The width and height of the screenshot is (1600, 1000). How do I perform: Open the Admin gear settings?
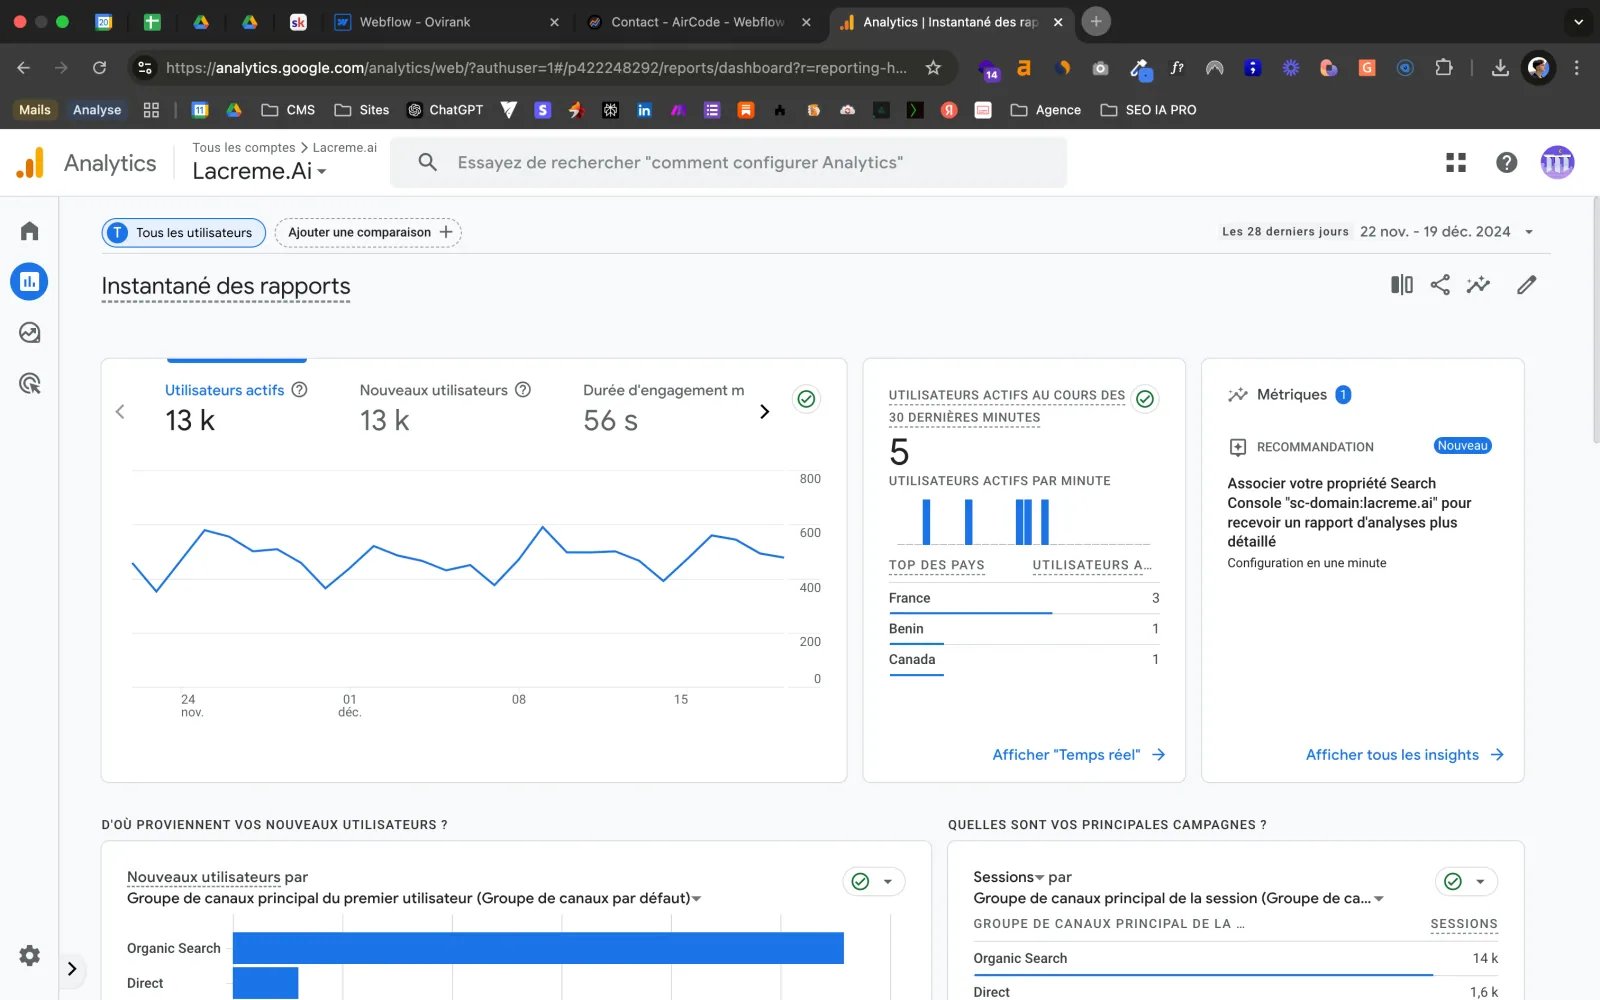[30, 955]
